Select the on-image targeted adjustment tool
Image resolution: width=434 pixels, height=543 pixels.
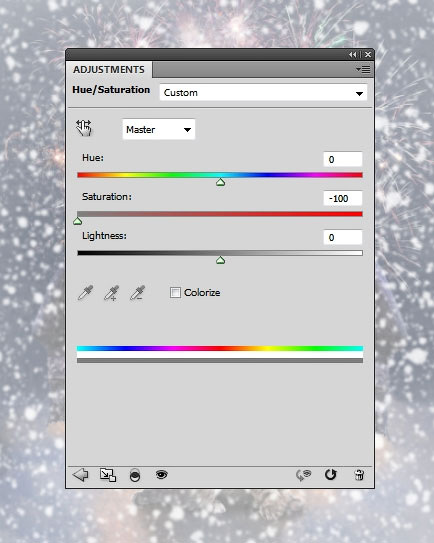[x=83, y=128]
